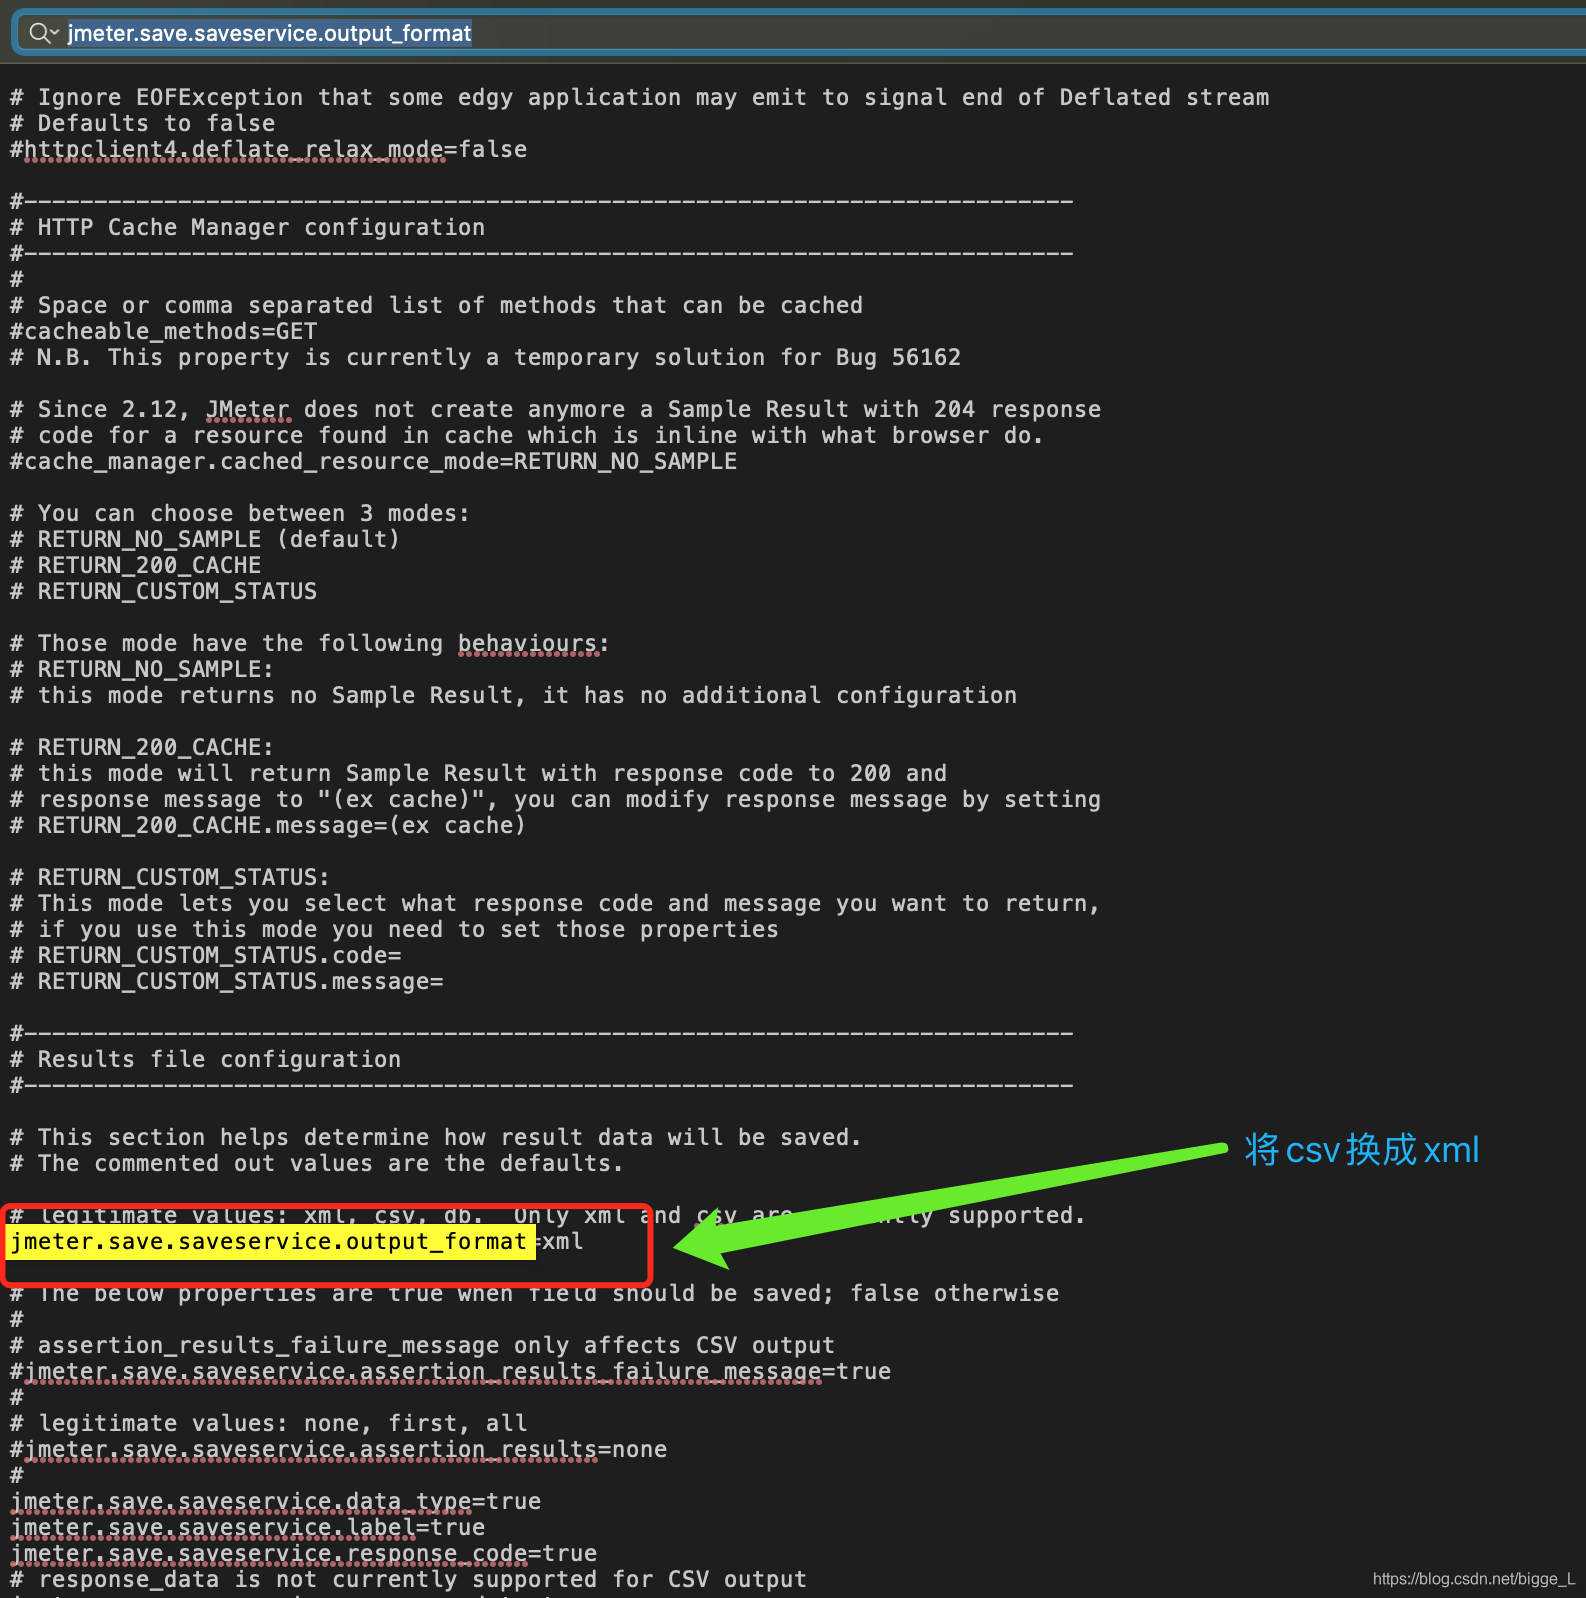The image size is (1586, 1598).
Task: Click '# This section helps determine' comment line
Action: tap(436, 1138)
